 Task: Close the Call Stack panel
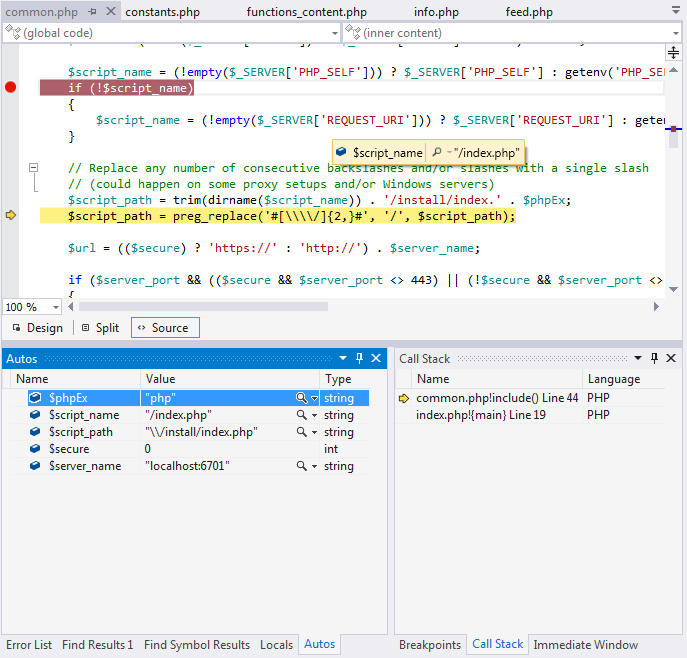(671, 358)
